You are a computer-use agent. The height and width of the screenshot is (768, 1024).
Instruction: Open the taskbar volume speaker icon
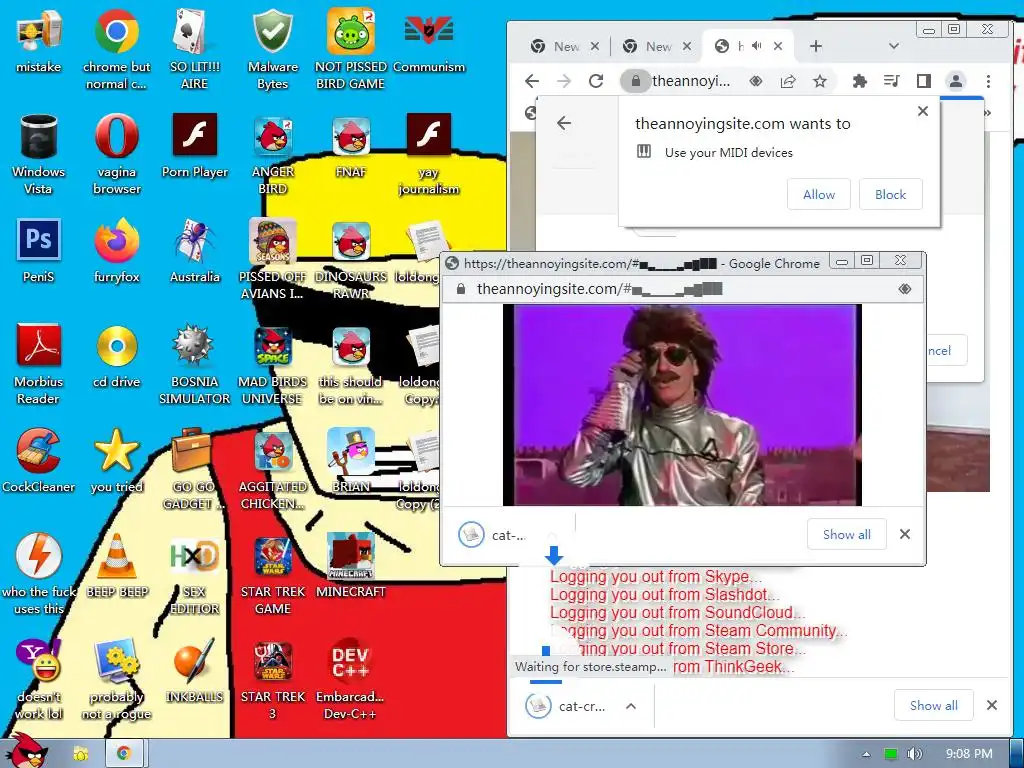[x=915, y=754]
